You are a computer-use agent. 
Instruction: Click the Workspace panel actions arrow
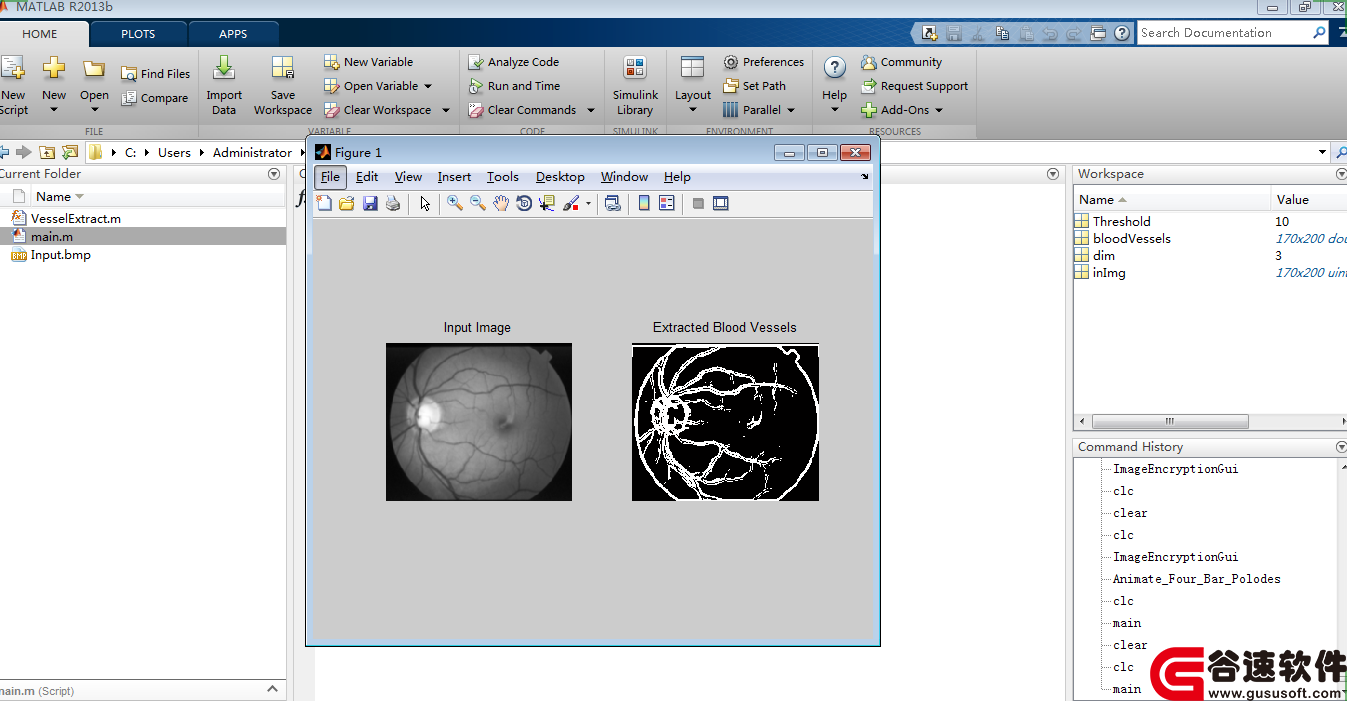[x=1341, y=174]
